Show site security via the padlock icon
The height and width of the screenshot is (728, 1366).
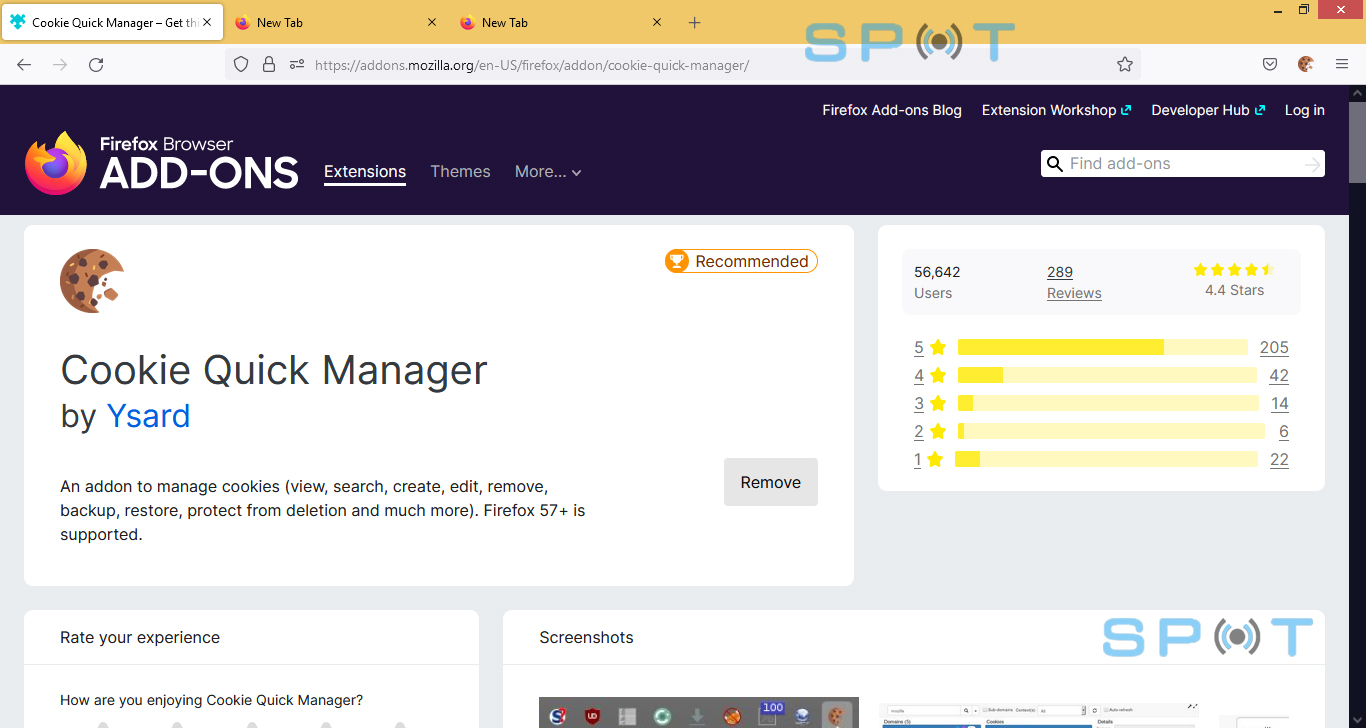268,64
